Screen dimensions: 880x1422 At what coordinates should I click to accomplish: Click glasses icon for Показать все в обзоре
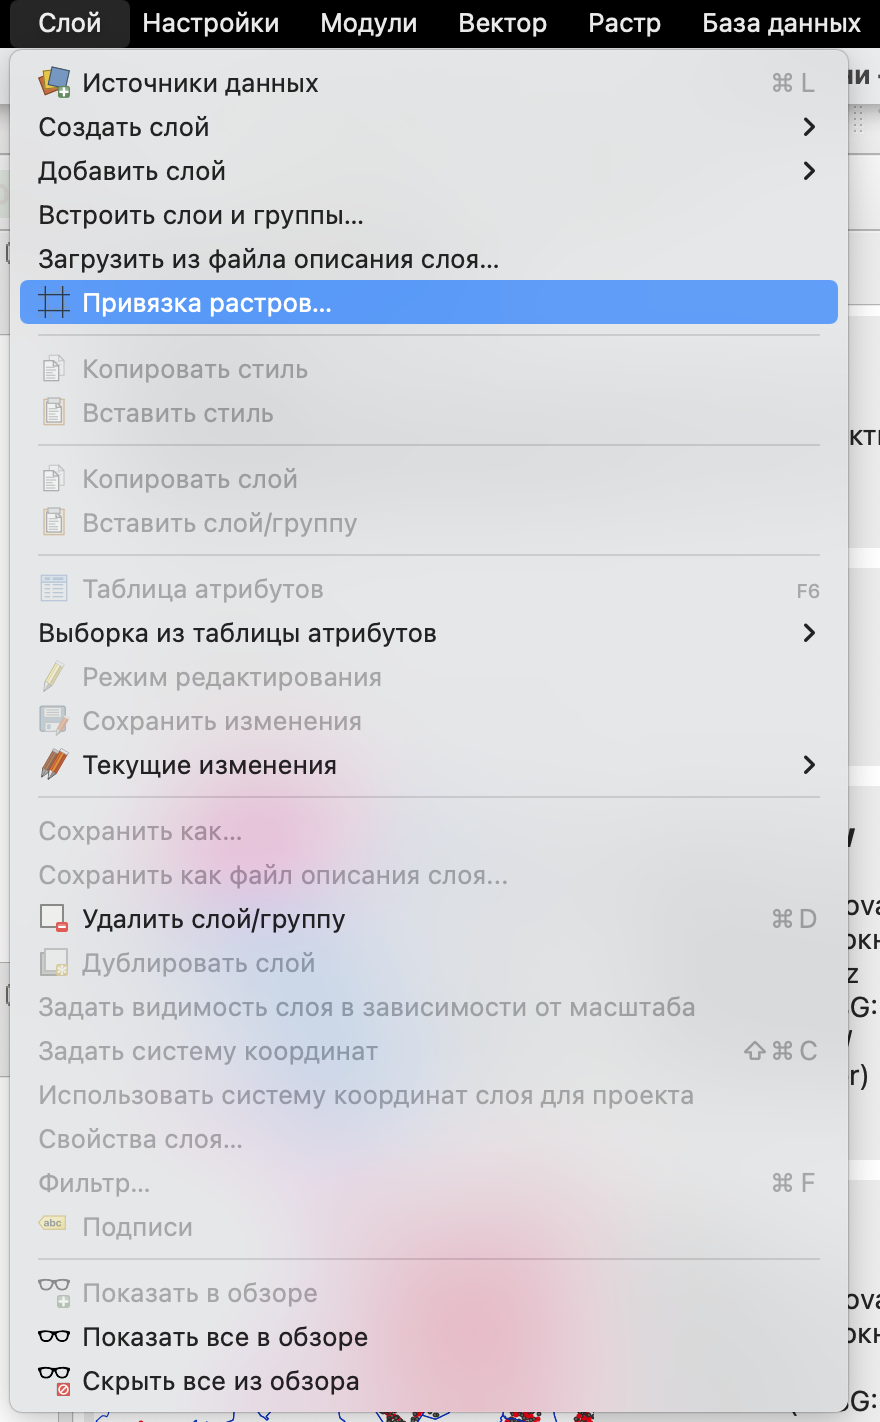click(54, 1337)
